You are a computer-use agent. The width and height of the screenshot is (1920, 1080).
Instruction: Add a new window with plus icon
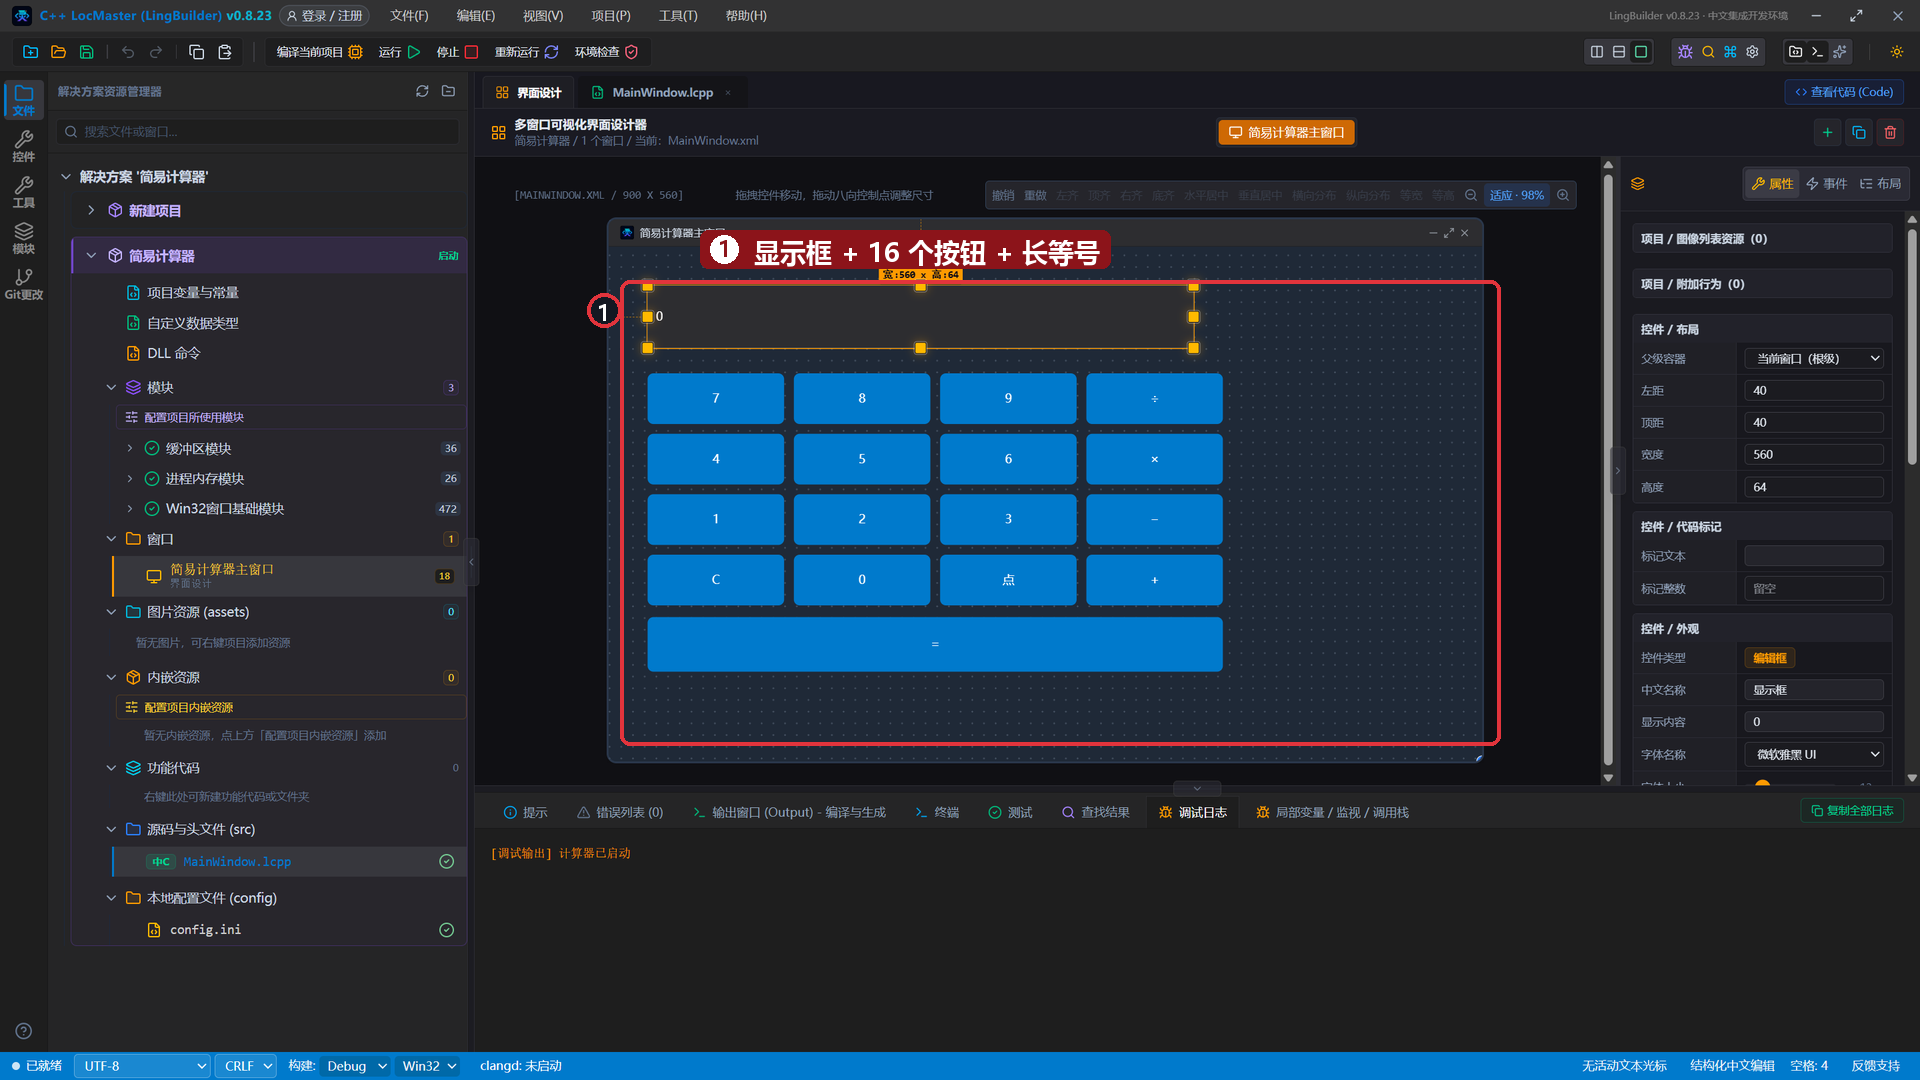[1827, 132]
